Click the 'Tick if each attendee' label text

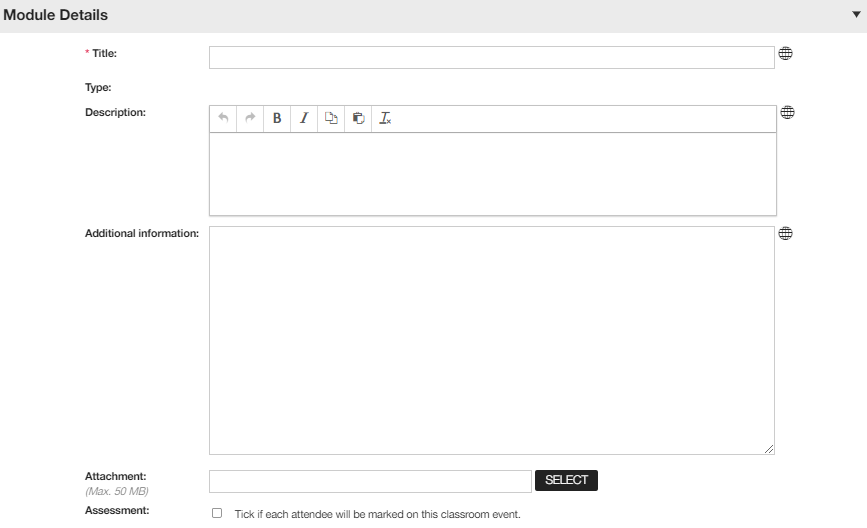point(378,514)
